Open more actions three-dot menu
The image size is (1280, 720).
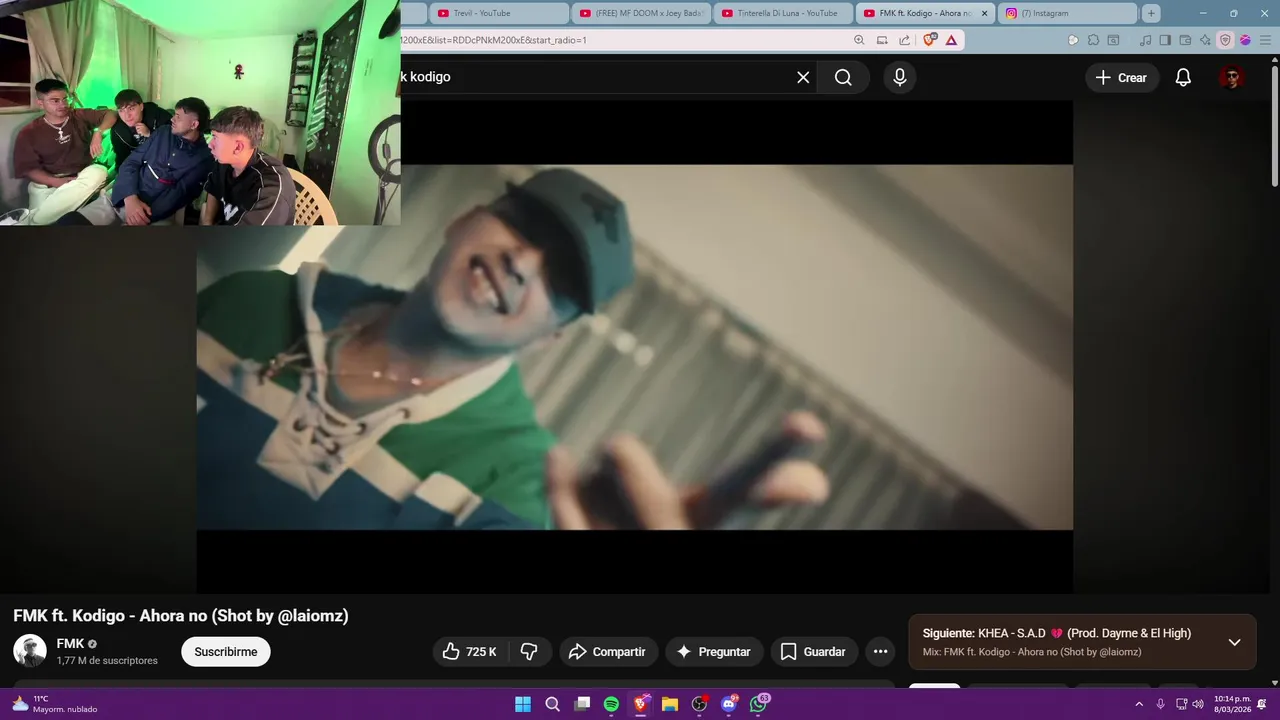(x=880, y=652)
